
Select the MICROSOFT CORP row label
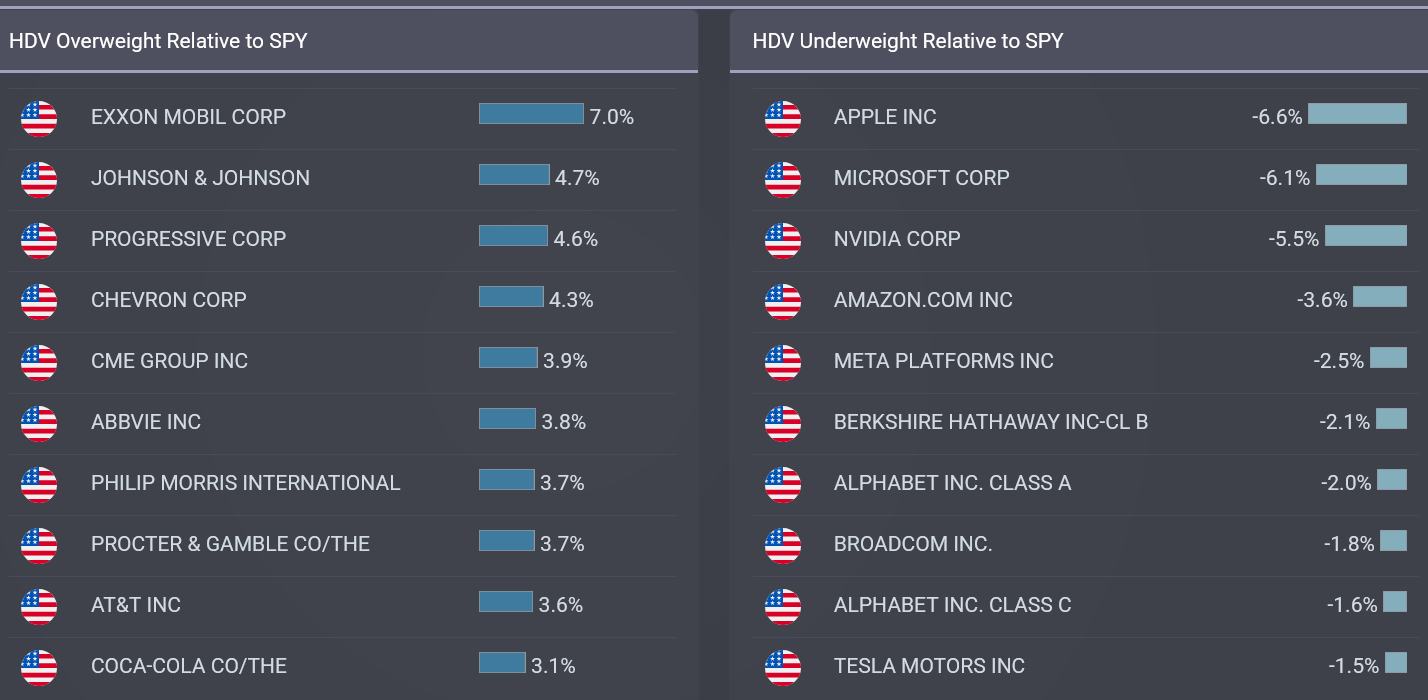click(921, 178)
